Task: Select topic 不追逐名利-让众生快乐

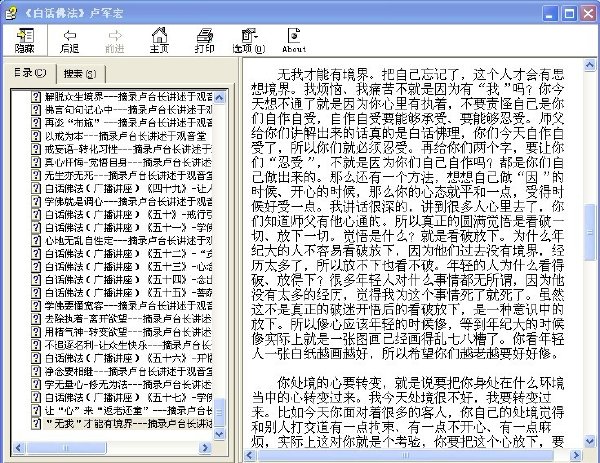Action: (x=128, y=345)
